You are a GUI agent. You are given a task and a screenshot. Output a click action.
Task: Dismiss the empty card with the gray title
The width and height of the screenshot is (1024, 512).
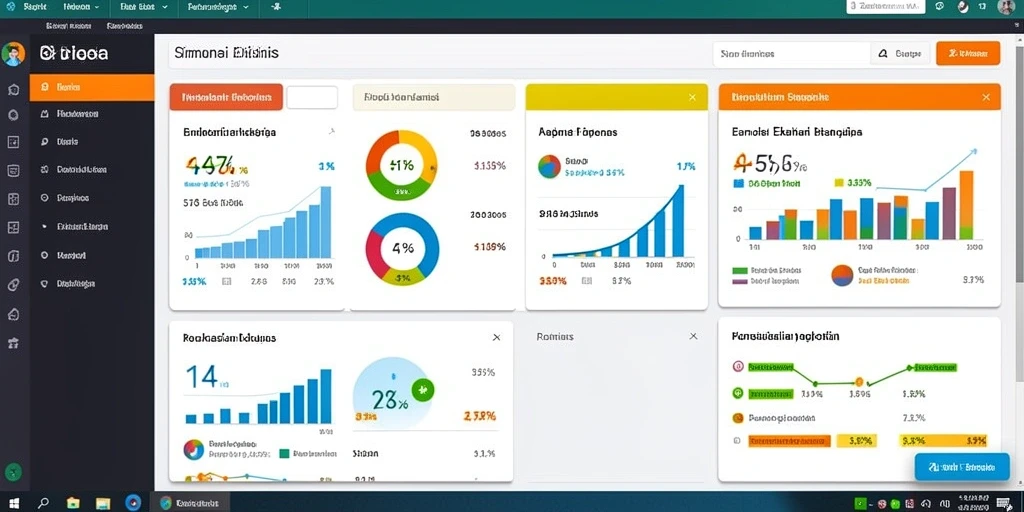pos(693,336)
